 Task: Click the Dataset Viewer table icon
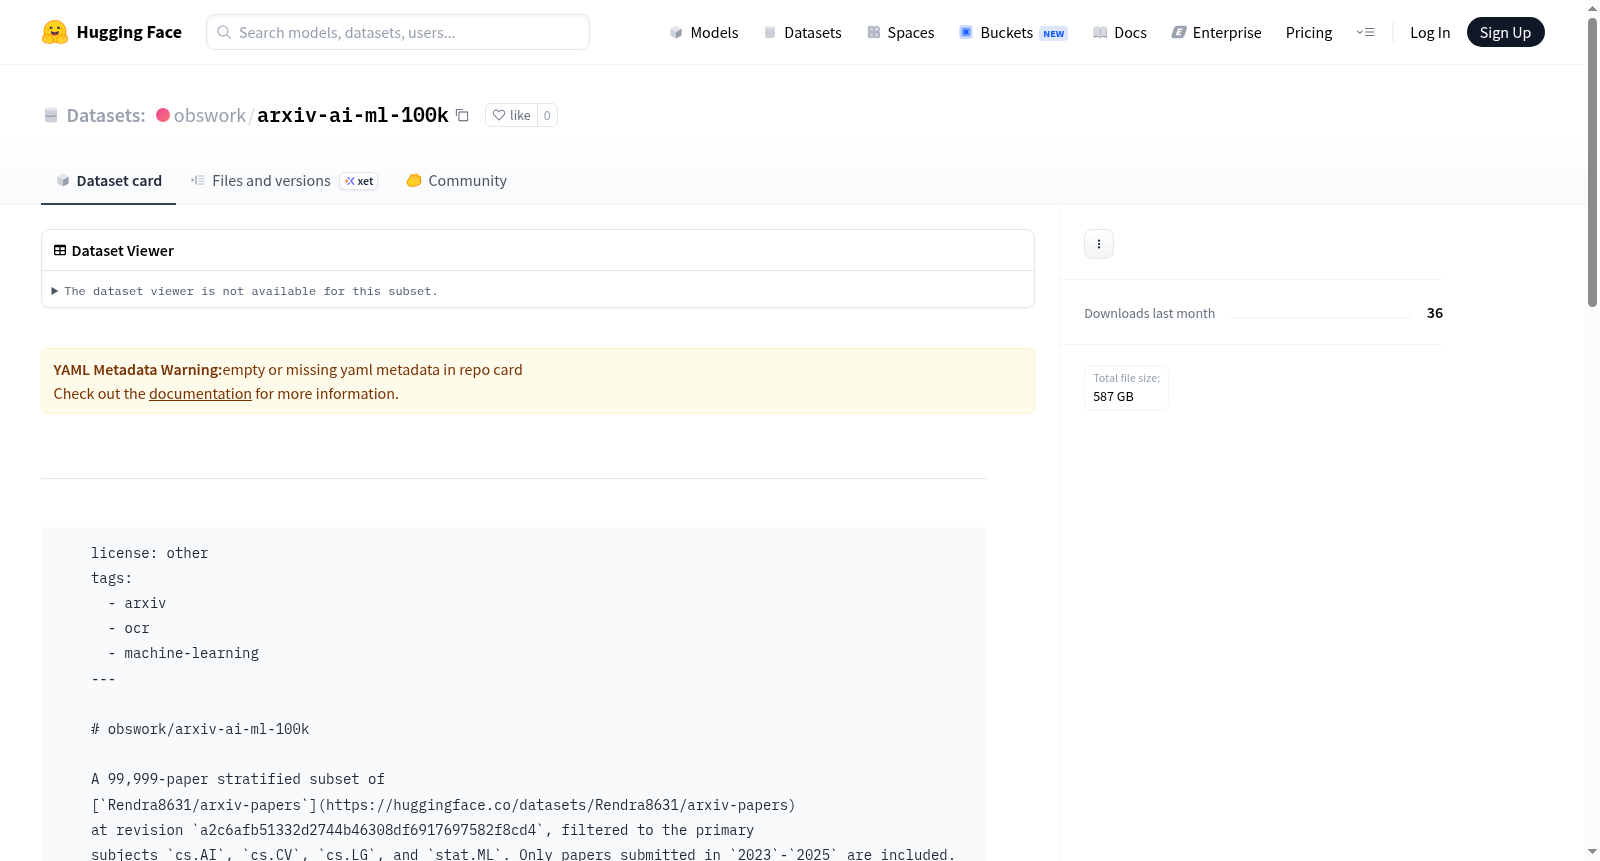click(x=60, y=250)
